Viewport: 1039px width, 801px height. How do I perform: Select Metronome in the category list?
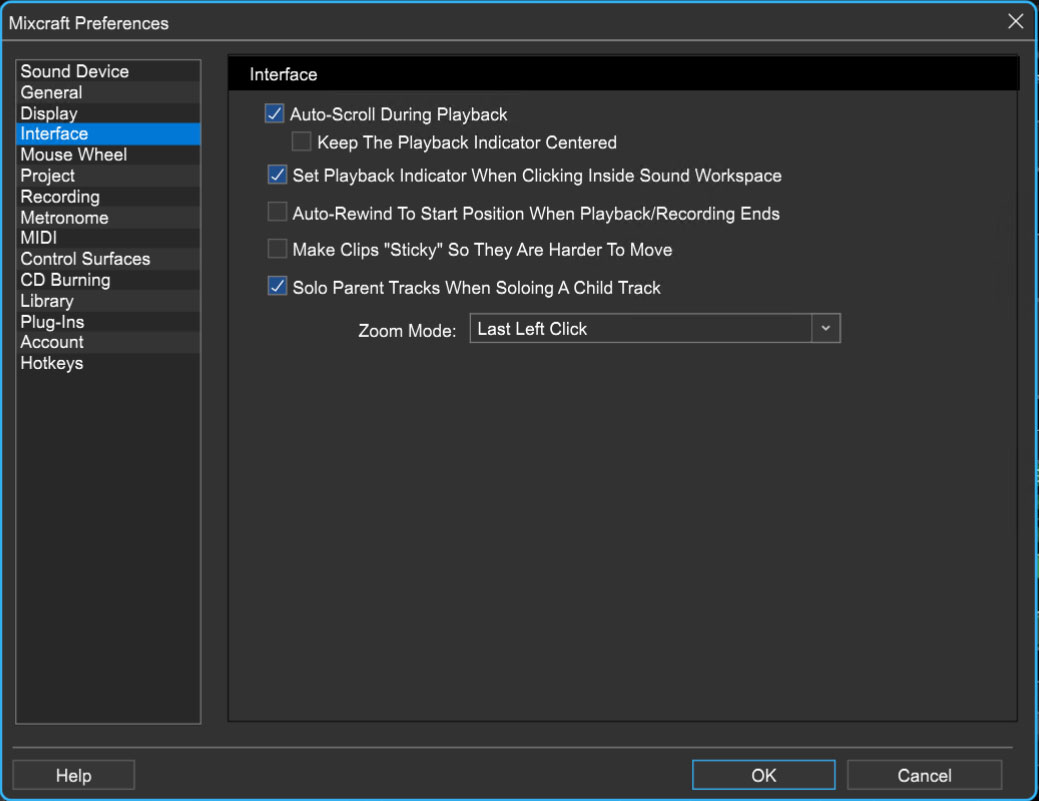coord(108,217)
